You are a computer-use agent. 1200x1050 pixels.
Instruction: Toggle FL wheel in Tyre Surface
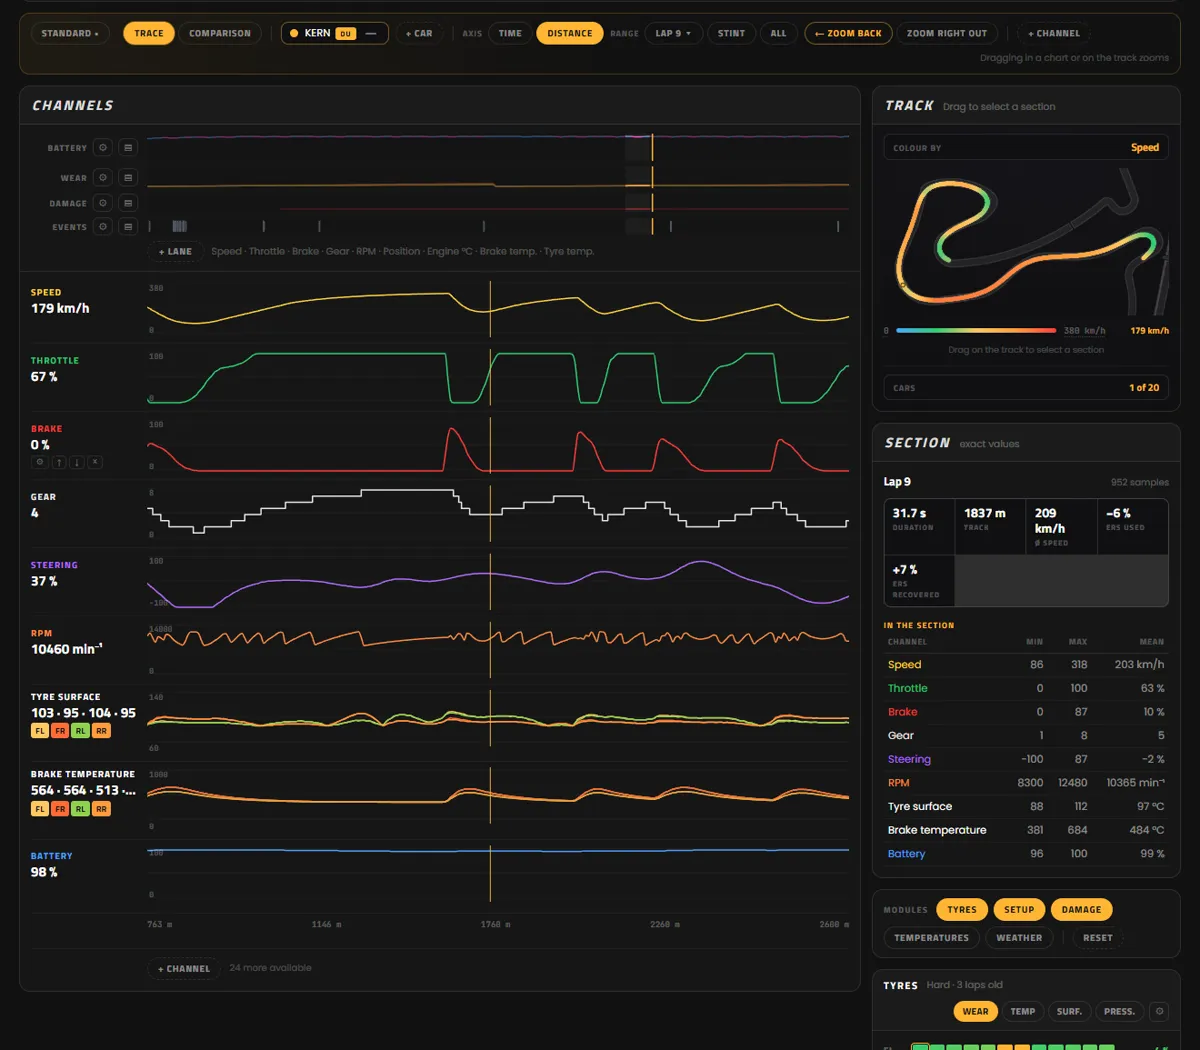[40, 731]
